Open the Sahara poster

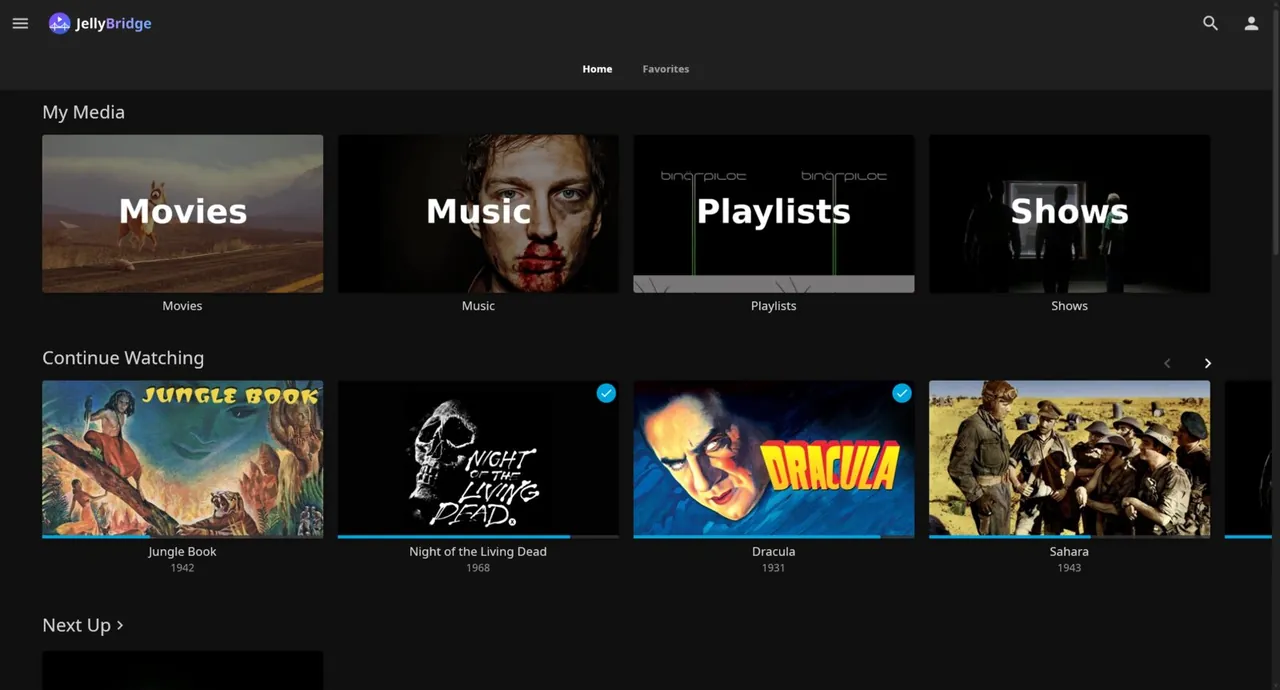tap(1069, 458)
